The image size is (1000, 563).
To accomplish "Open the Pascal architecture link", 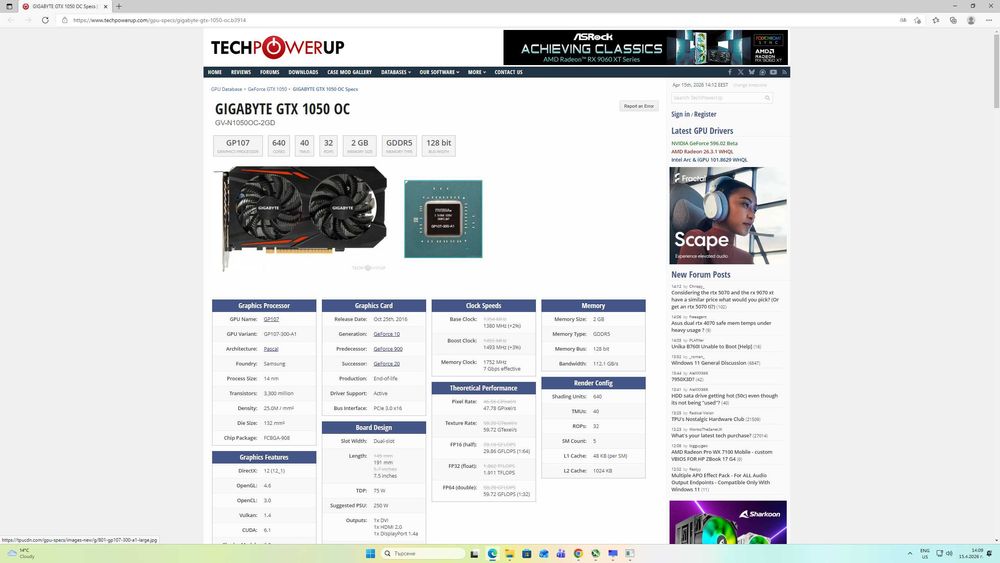I will [x=270, y=349].
